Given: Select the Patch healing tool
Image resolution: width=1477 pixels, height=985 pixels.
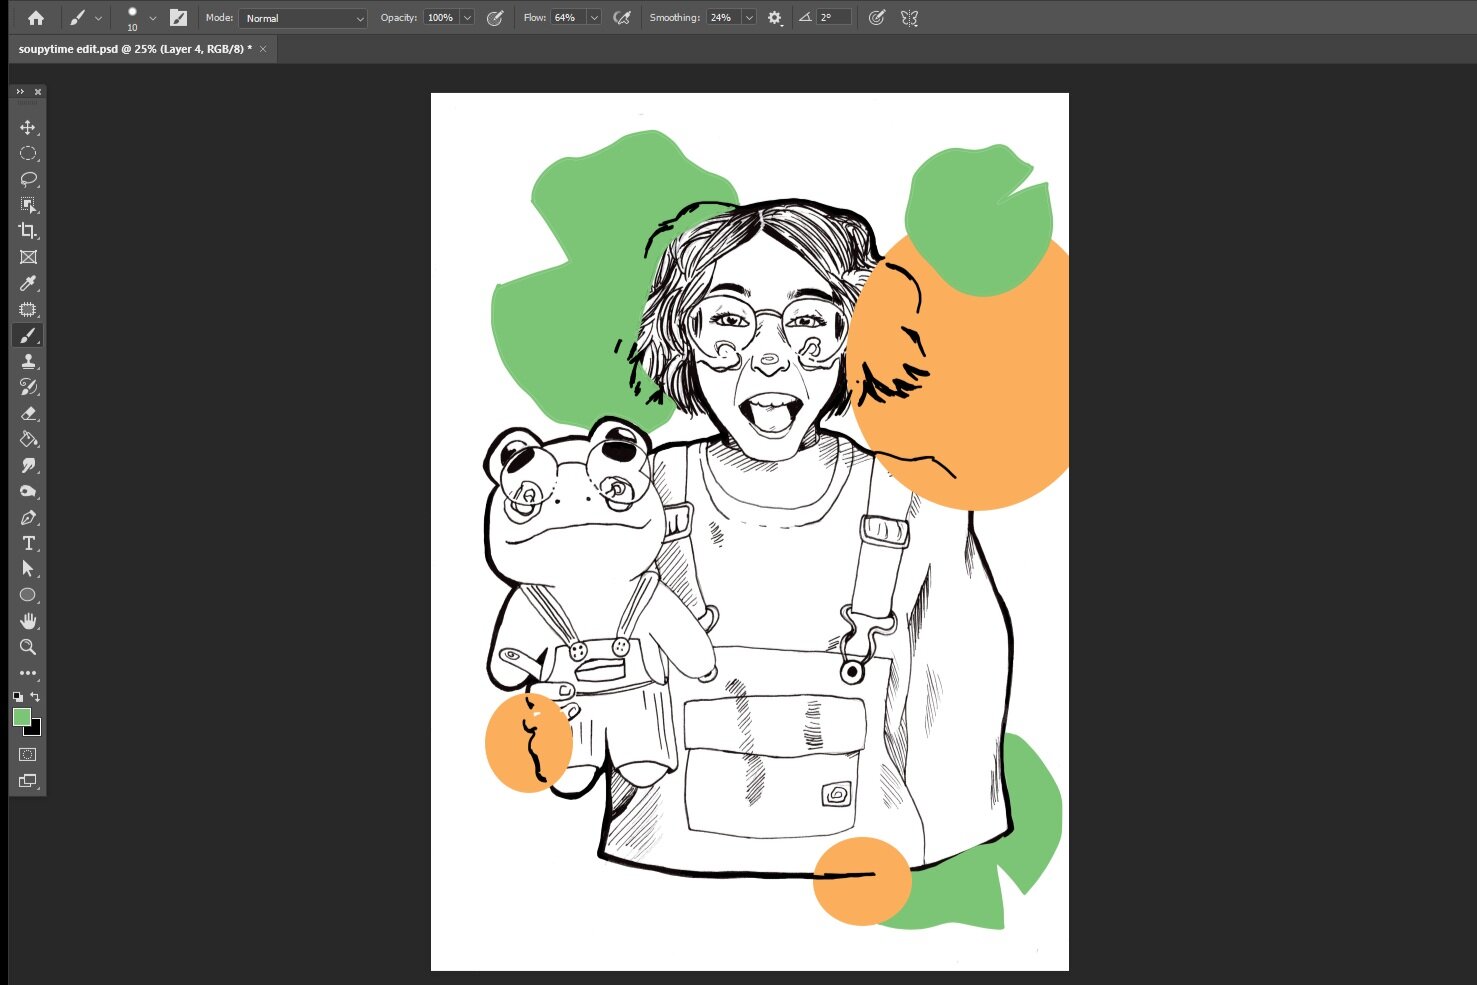Looking at the screenshot, I should pos(28,309).
